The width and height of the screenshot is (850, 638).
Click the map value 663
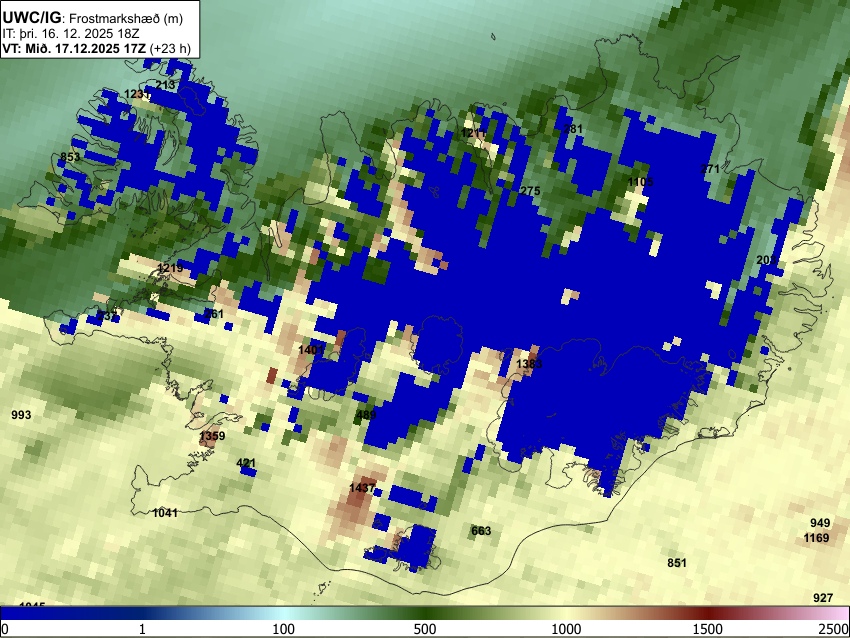481,531
